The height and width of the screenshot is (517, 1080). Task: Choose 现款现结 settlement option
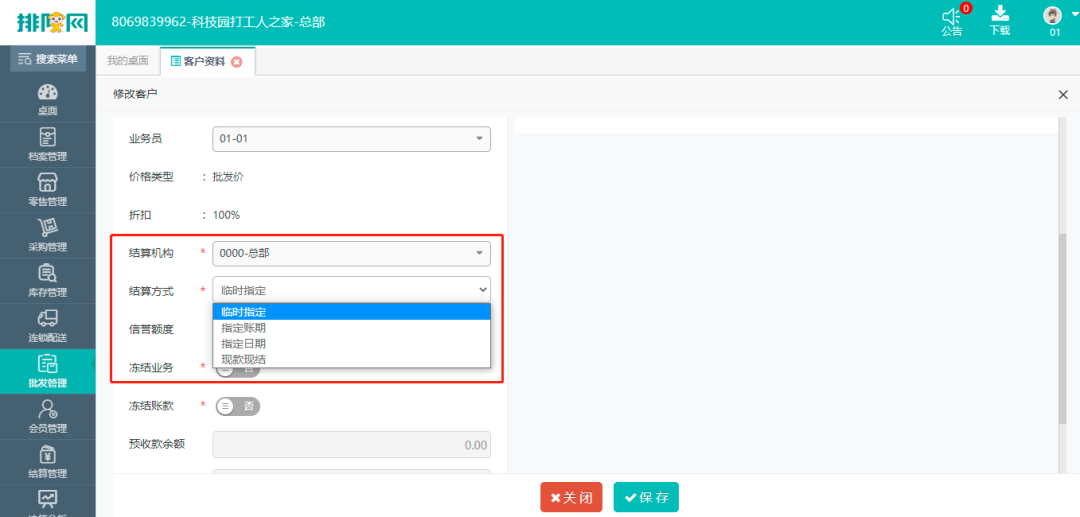coord(244,359)
